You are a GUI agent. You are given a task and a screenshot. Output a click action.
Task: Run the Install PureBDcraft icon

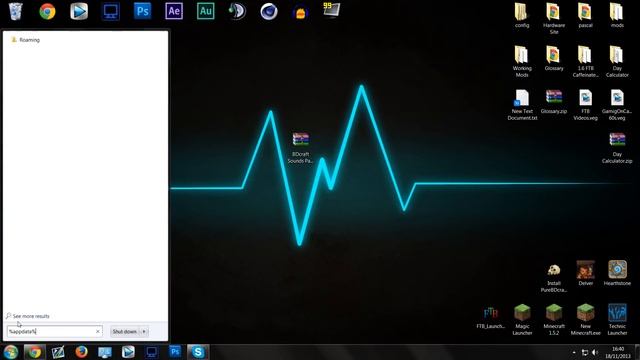[553, 278]
